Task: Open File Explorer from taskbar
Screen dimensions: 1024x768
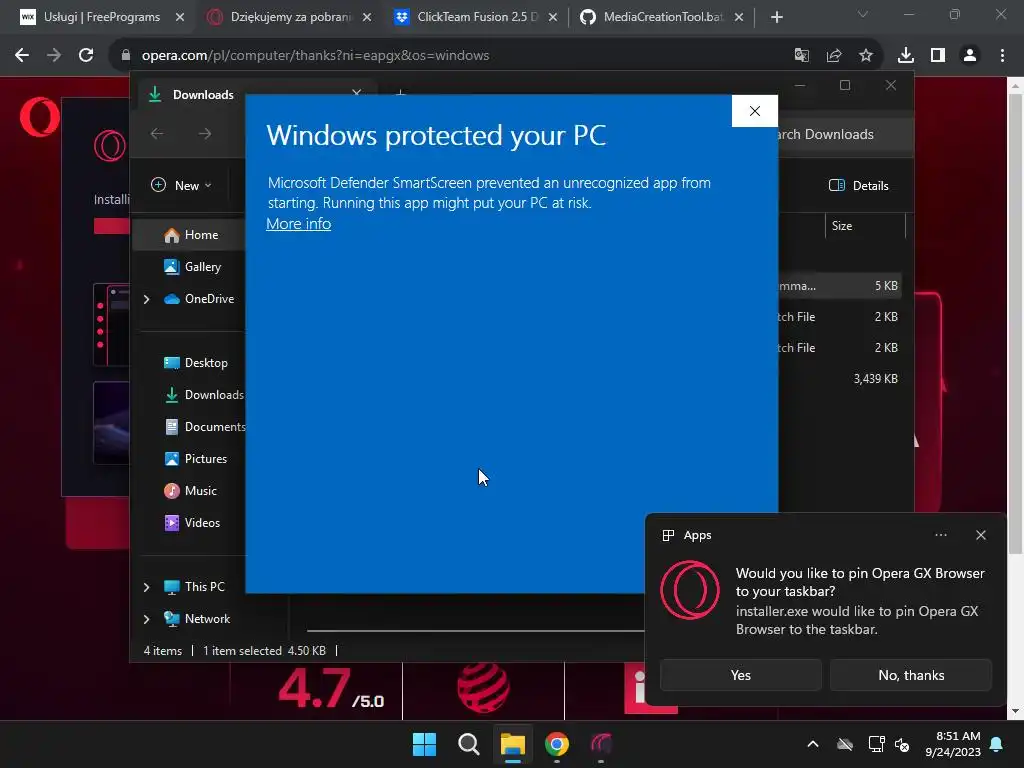Action: pos(513,744)
